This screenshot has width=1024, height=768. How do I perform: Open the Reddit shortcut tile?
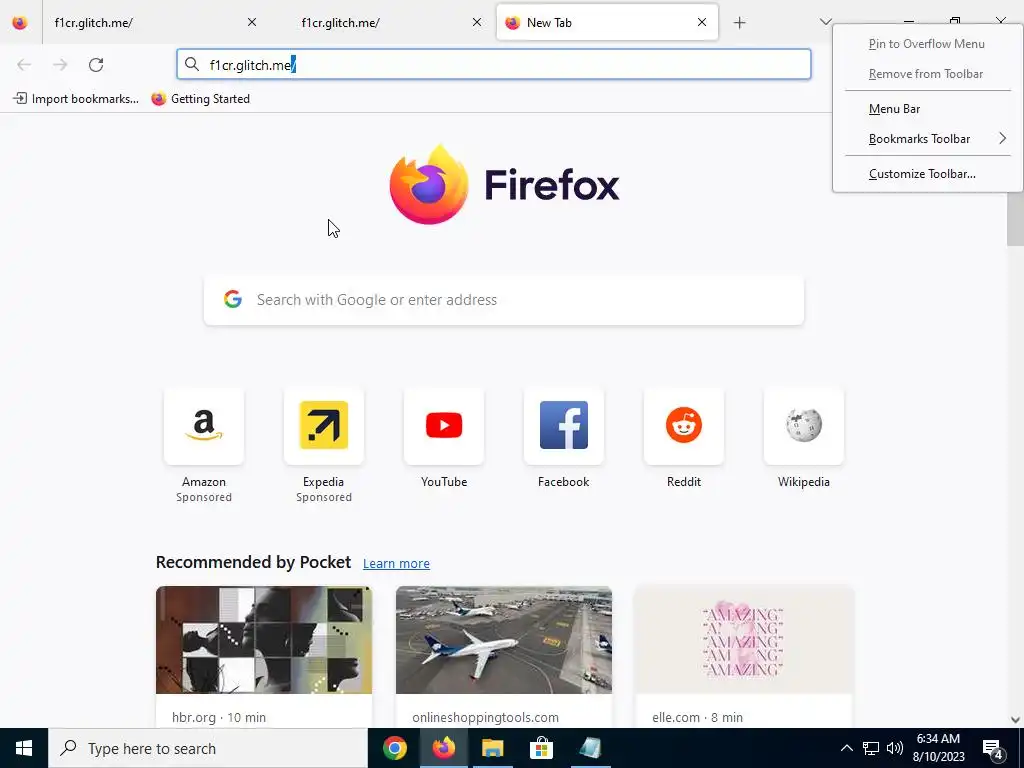coord(684,426)
